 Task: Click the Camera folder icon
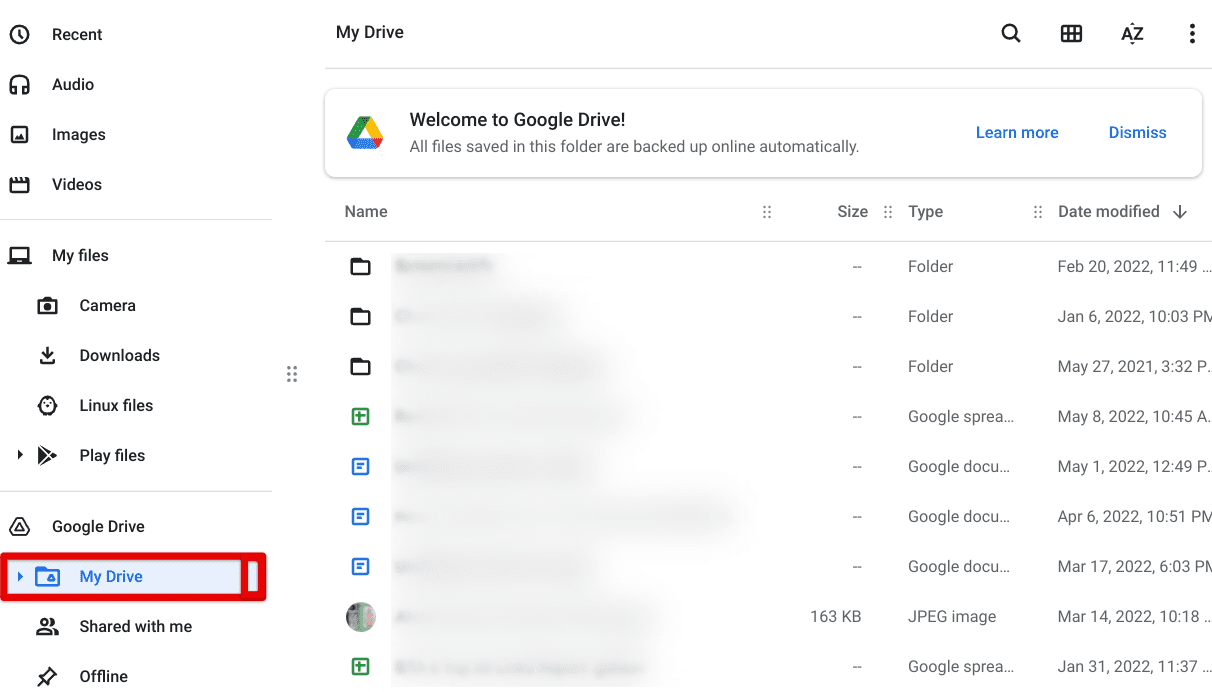pos(47,305)
